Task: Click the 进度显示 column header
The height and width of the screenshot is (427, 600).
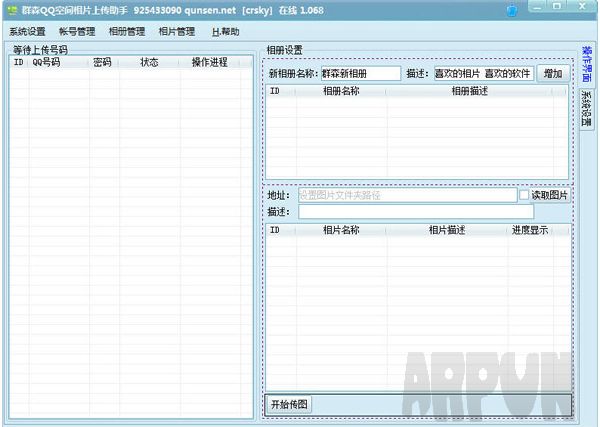Action: click(530, 230)
